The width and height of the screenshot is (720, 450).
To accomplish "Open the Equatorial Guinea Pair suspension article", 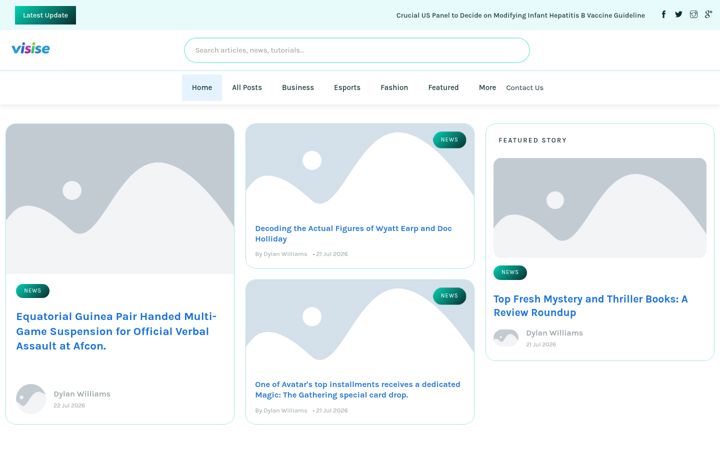I will (116, 331).
